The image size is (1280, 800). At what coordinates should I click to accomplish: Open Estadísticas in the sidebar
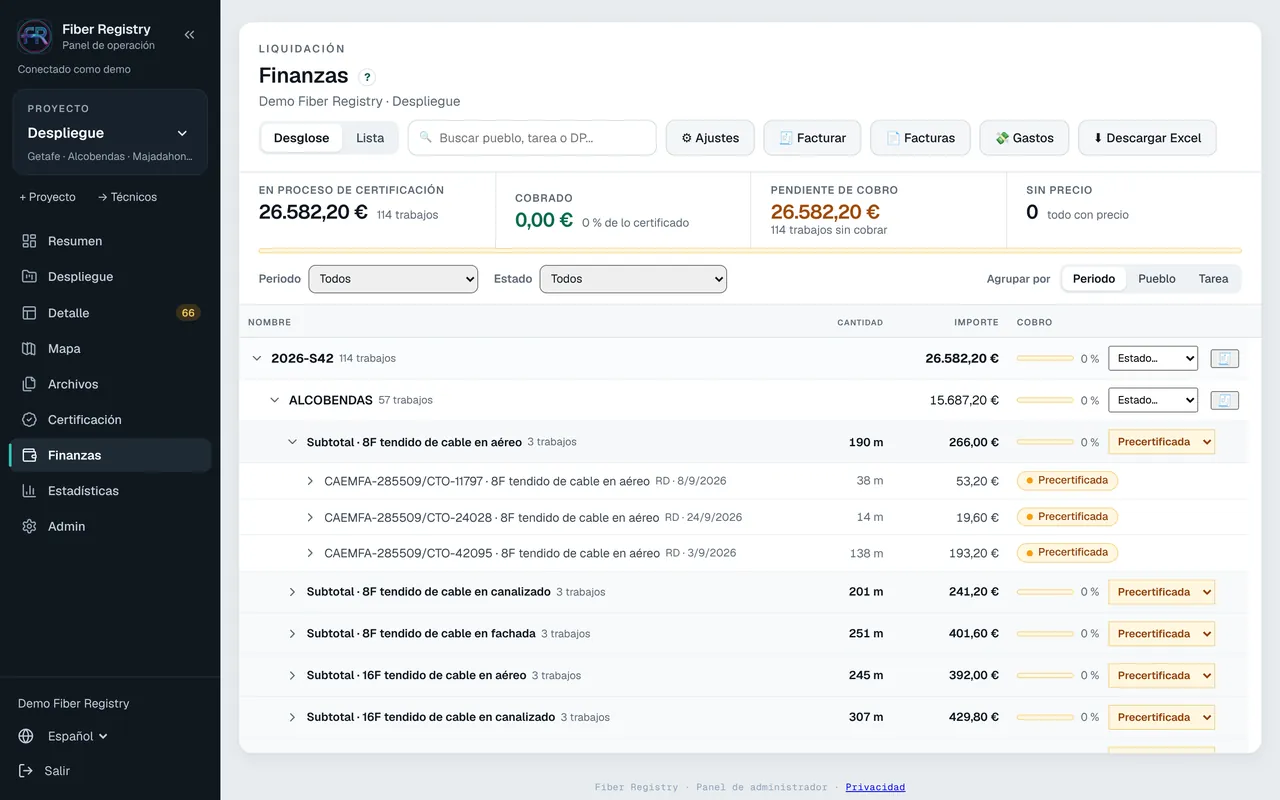tap(110, 491)
